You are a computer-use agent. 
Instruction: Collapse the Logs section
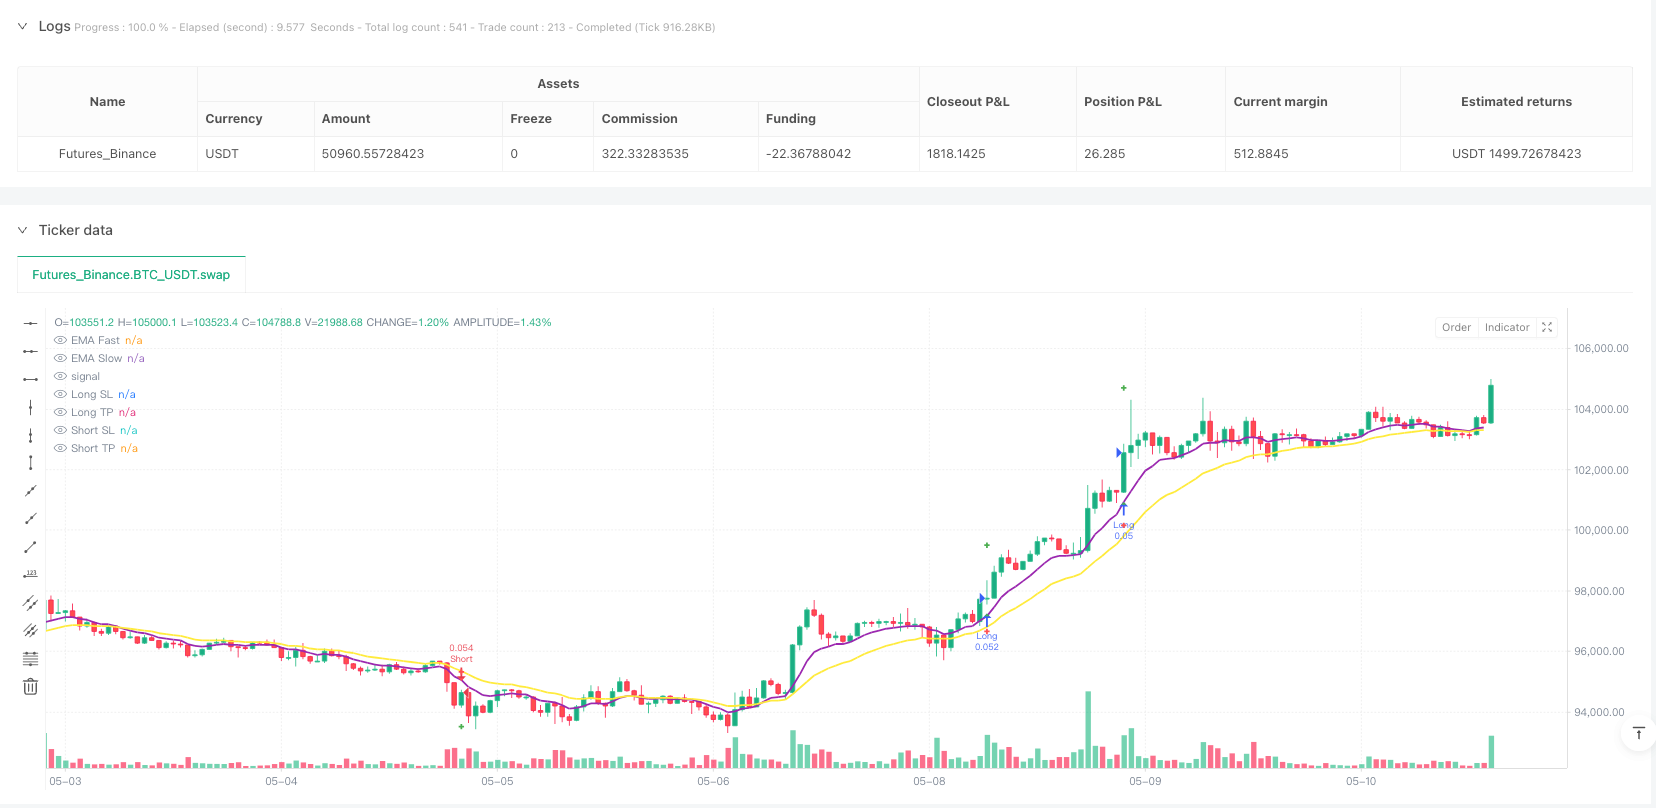coord(22,26)
